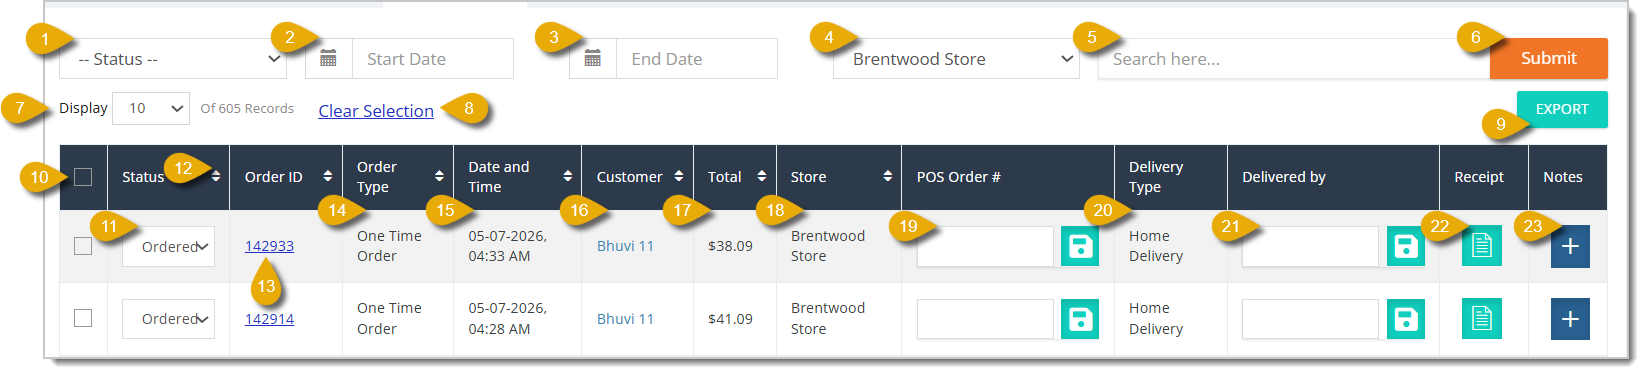This screenshot has width=1644, height=374.
Task: Change status dropdown for order 142933
Action: (168, 247)
